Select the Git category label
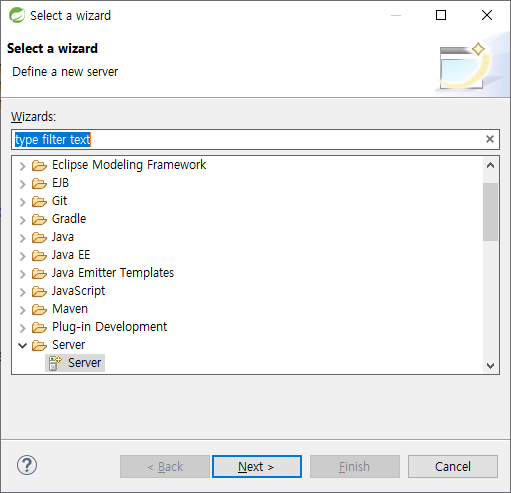This screenshot has height=493, width=511. pos(59,201)
